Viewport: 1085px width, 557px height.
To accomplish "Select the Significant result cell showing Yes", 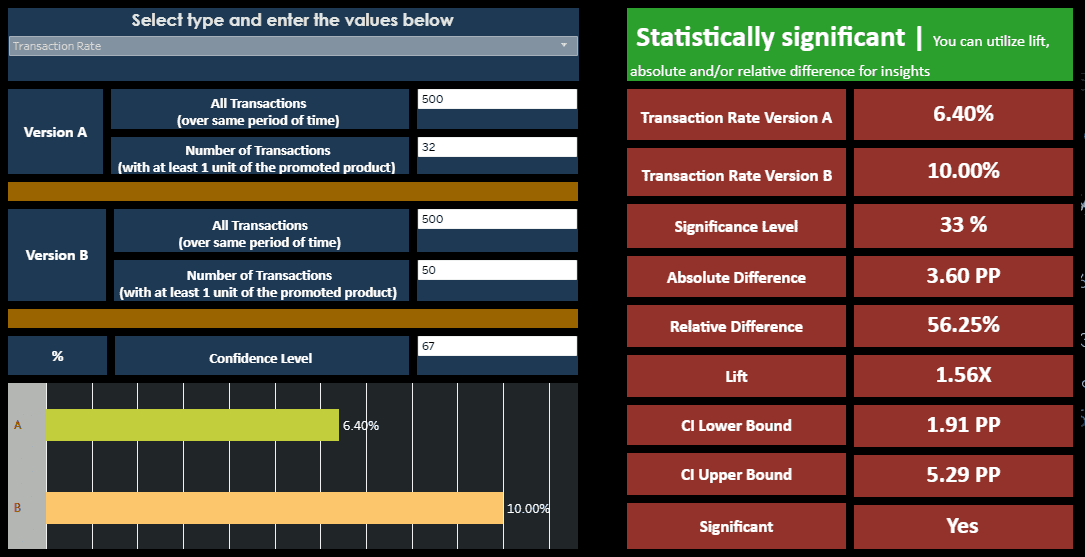I will pos(963,526).
